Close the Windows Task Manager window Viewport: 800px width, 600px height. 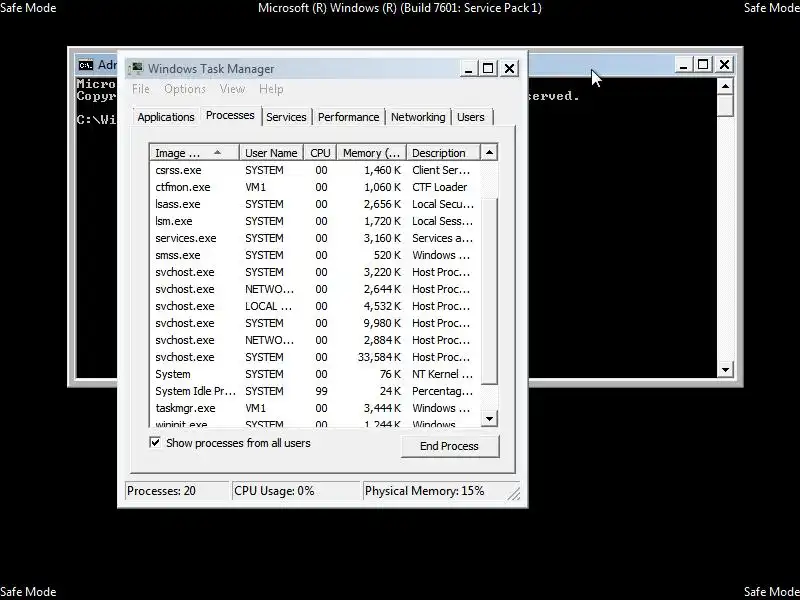(x=509, y=68)
